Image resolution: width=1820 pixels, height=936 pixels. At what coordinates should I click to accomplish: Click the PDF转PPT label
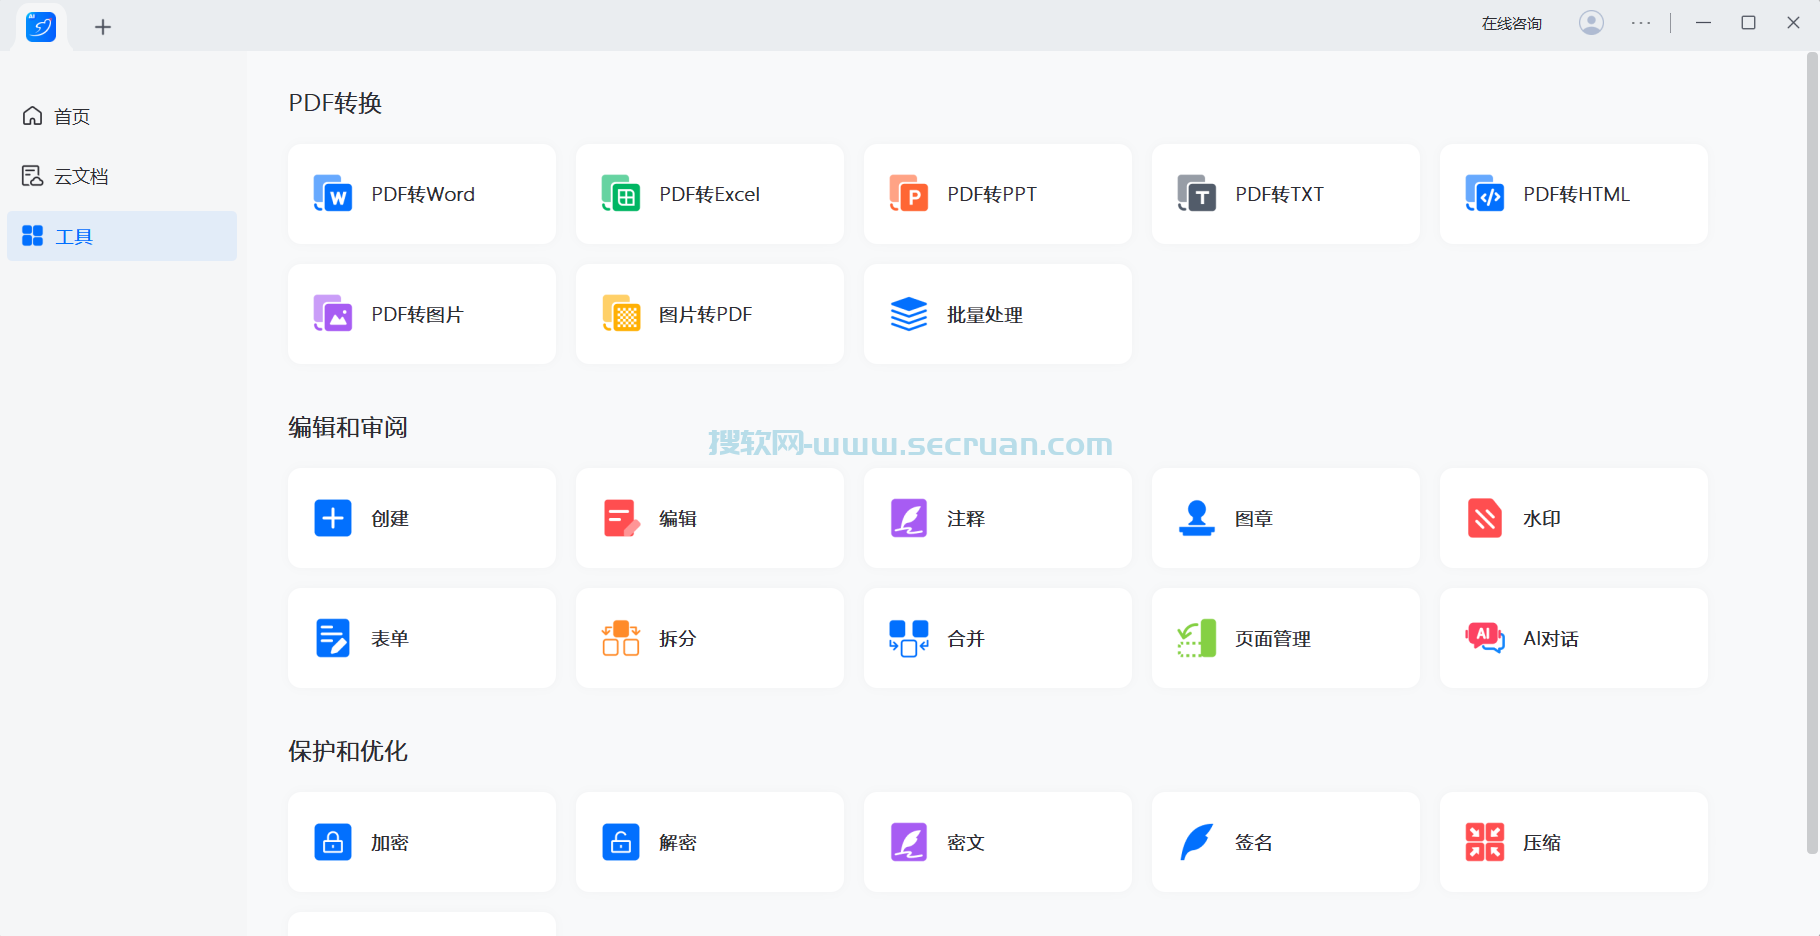(x=992, y=194)
